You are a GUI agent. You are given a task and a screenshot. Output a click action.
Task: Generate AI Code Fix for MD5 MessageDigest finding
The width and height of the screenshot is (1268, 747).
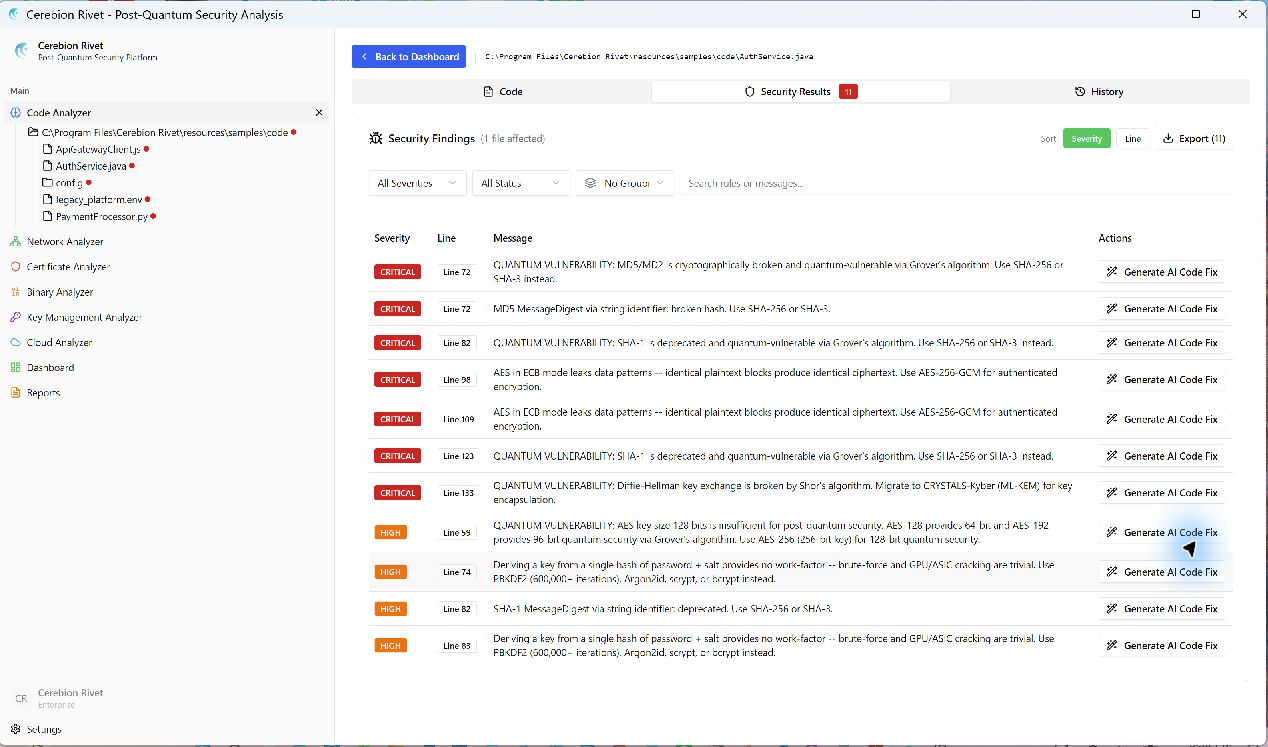[x=1161, y=309]
